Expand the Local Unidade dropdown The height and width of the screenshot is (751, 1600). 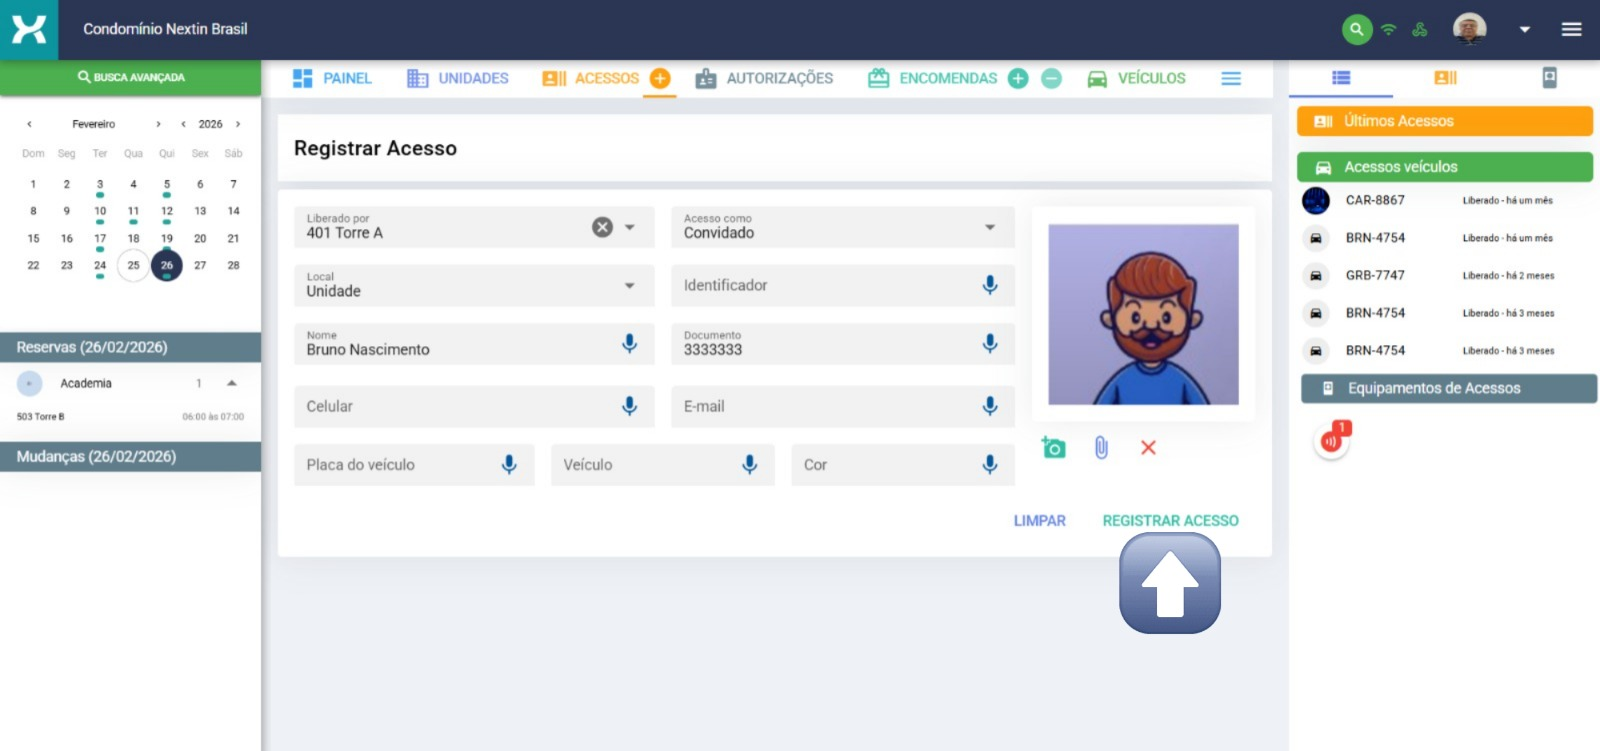[x=629, y=285]
